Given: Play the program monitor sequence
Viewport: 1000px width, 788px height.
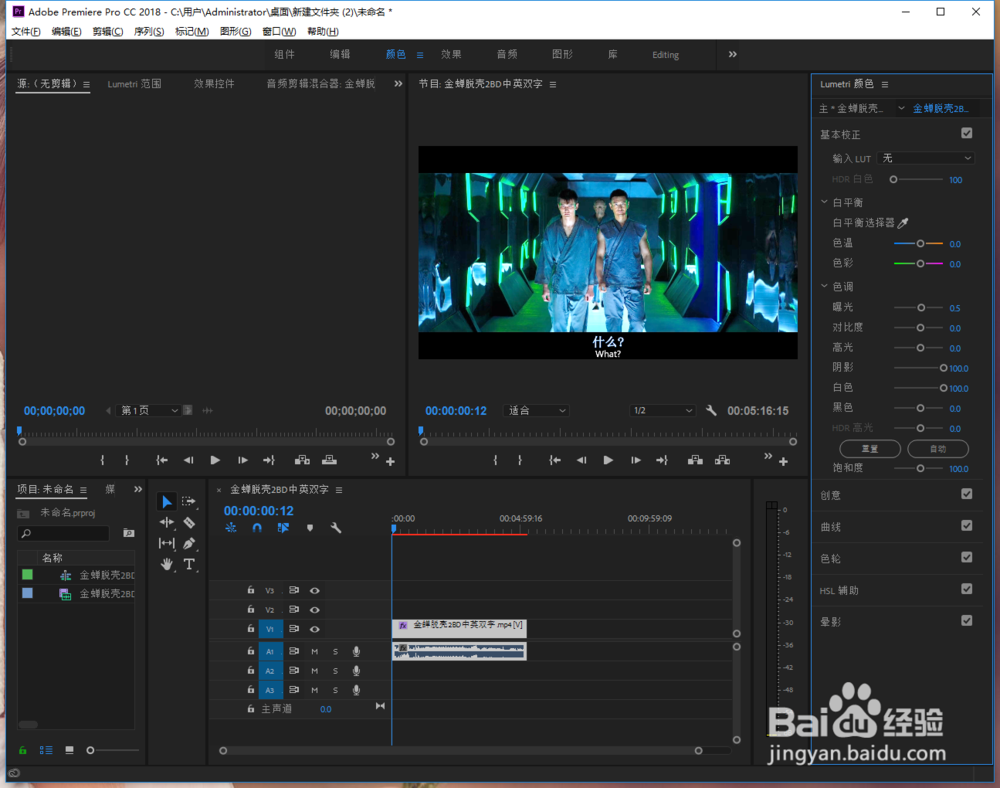Looking at the screenshot, I should (608, 460).
